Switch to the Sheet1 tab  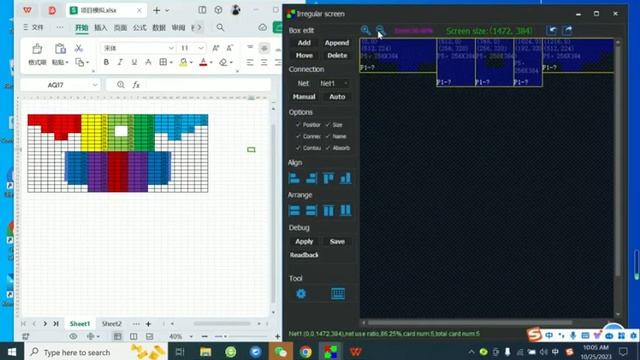(80, 324)
